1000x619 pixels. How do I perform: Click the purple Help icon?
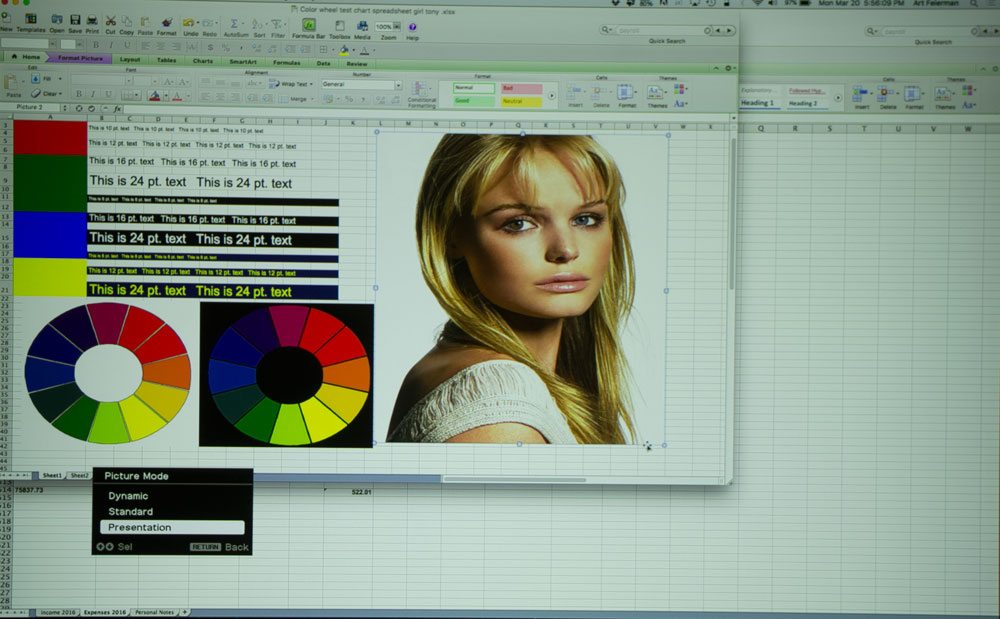pos(413,27)
